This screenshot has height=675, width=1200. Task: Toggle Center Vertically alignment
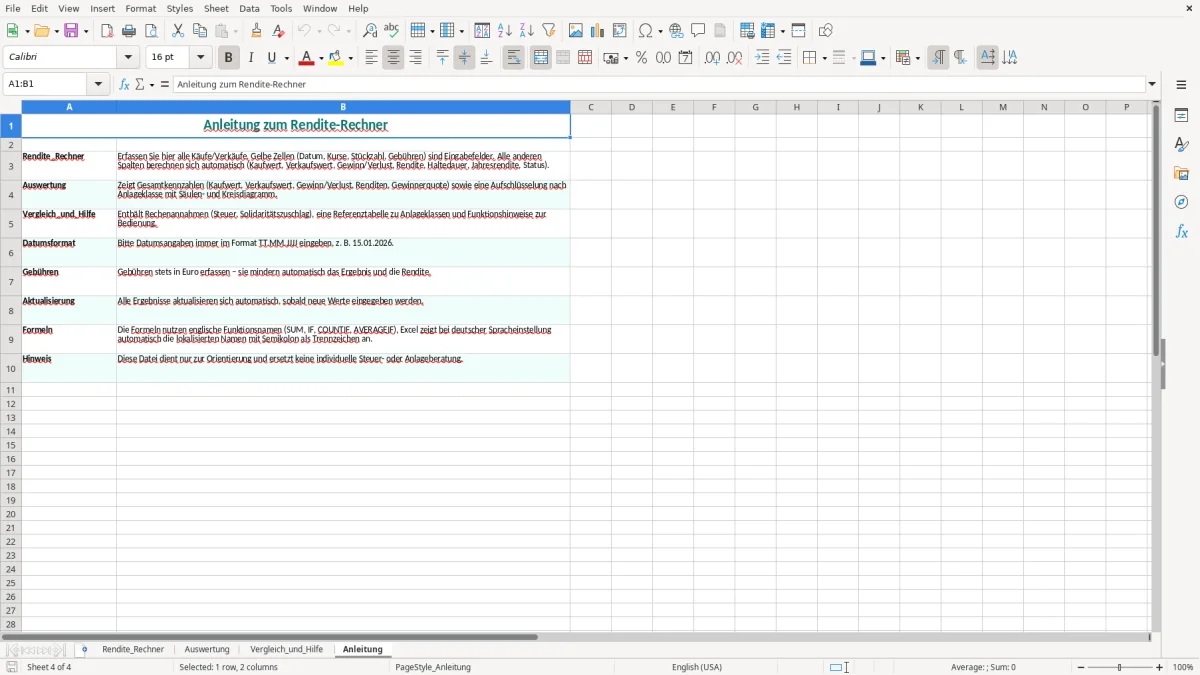coord(464,58)
